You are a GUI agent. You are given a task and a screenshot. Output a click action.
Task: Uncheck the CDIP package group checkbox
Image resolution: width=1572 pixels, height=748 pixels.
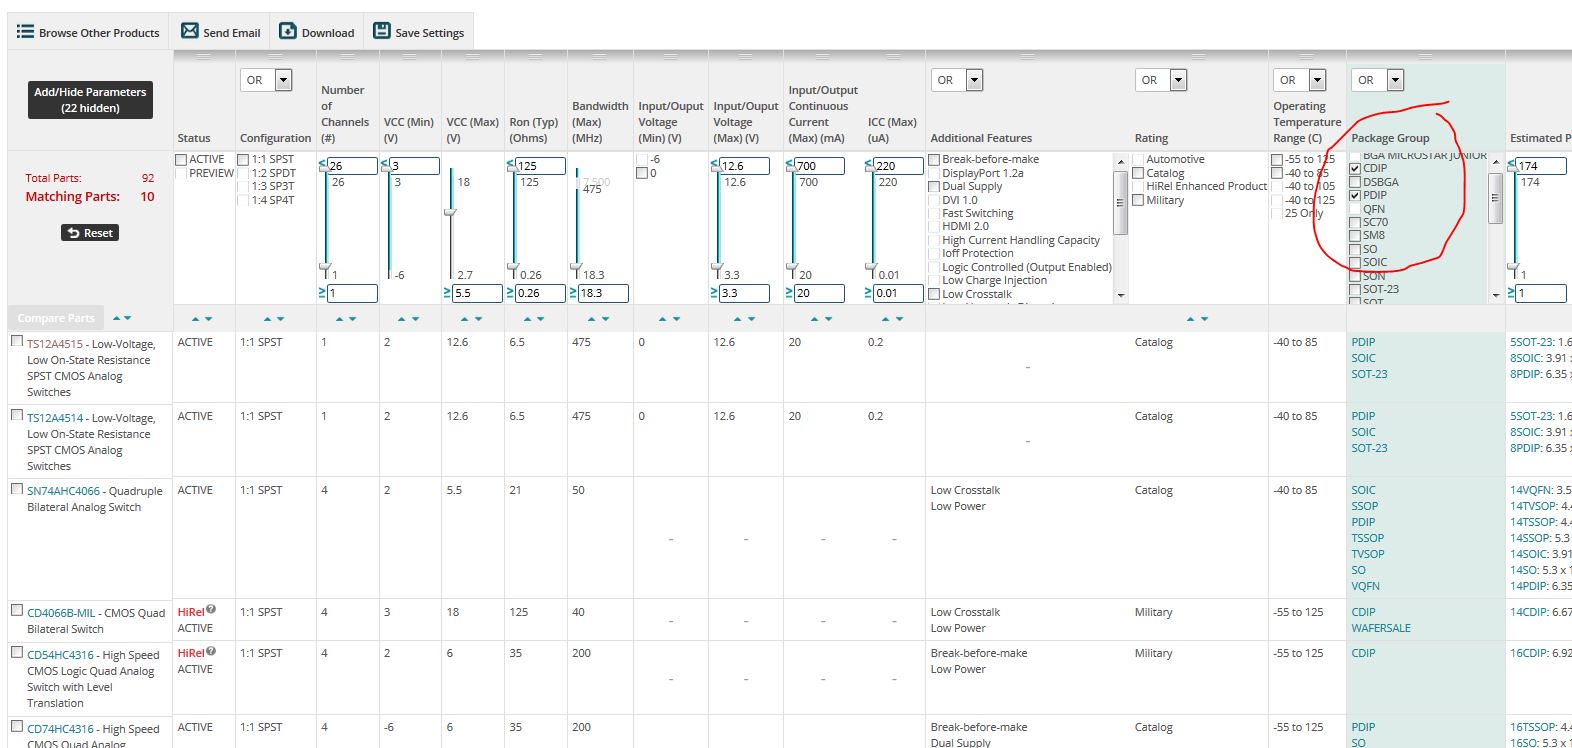tap(1355, 169)
